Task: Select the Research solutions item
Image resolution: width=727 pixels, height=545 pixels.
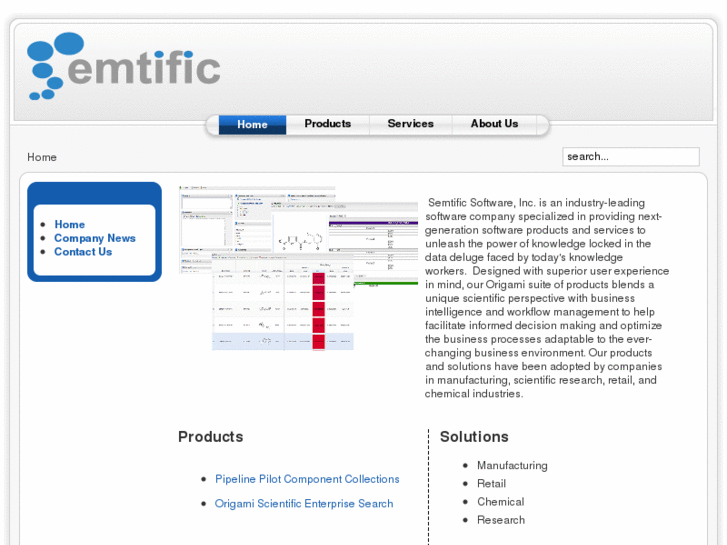Action: pos(501,520)
